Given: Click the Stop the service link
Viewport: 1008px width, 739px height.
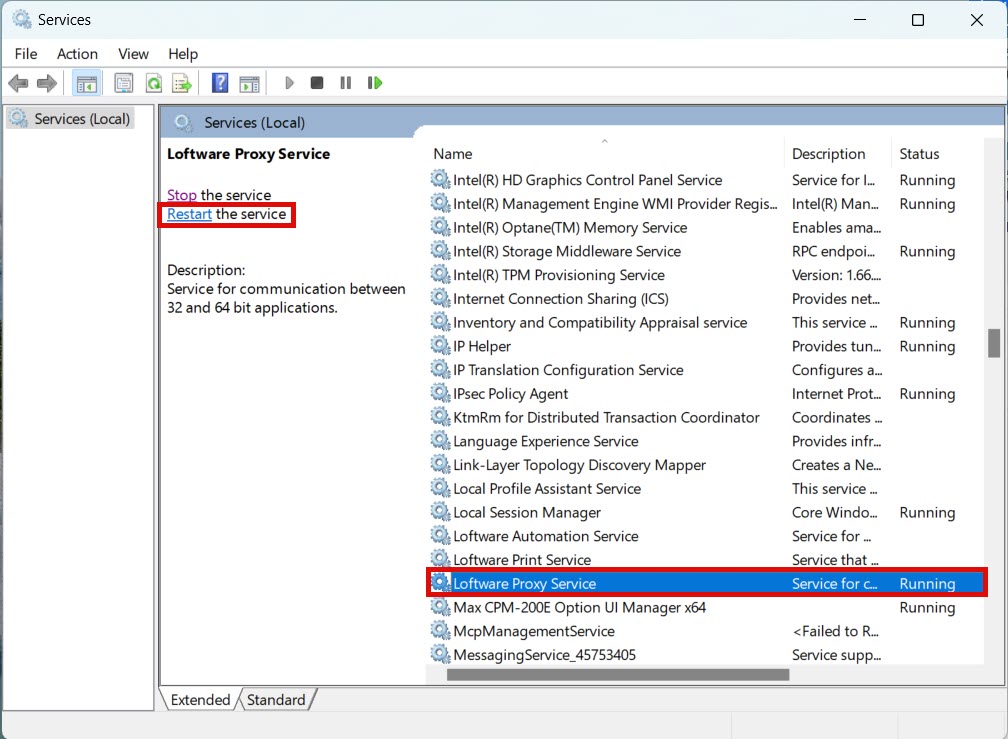Looking at the screenshot, I should pyautogui.click(x=181, y=195).
